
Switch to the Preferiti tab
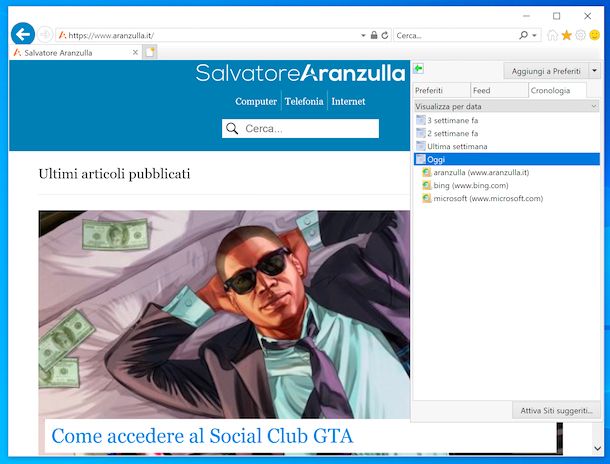[x=441, y=90]
